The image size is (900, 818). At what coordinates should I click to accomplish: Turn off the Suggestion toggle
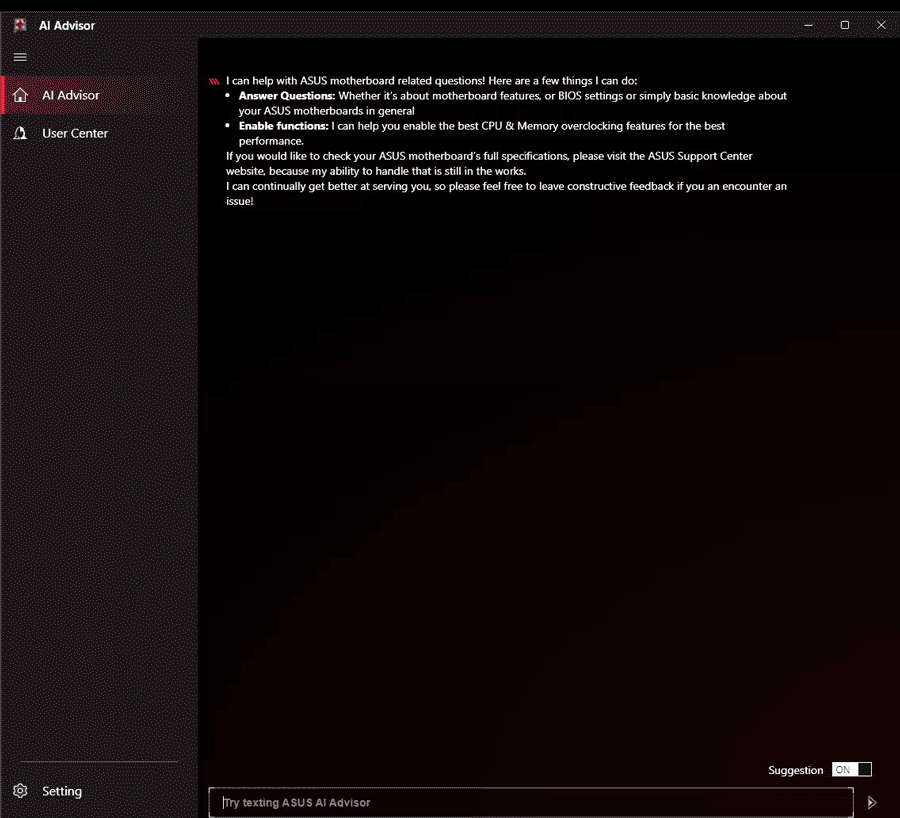click(851, 770)
